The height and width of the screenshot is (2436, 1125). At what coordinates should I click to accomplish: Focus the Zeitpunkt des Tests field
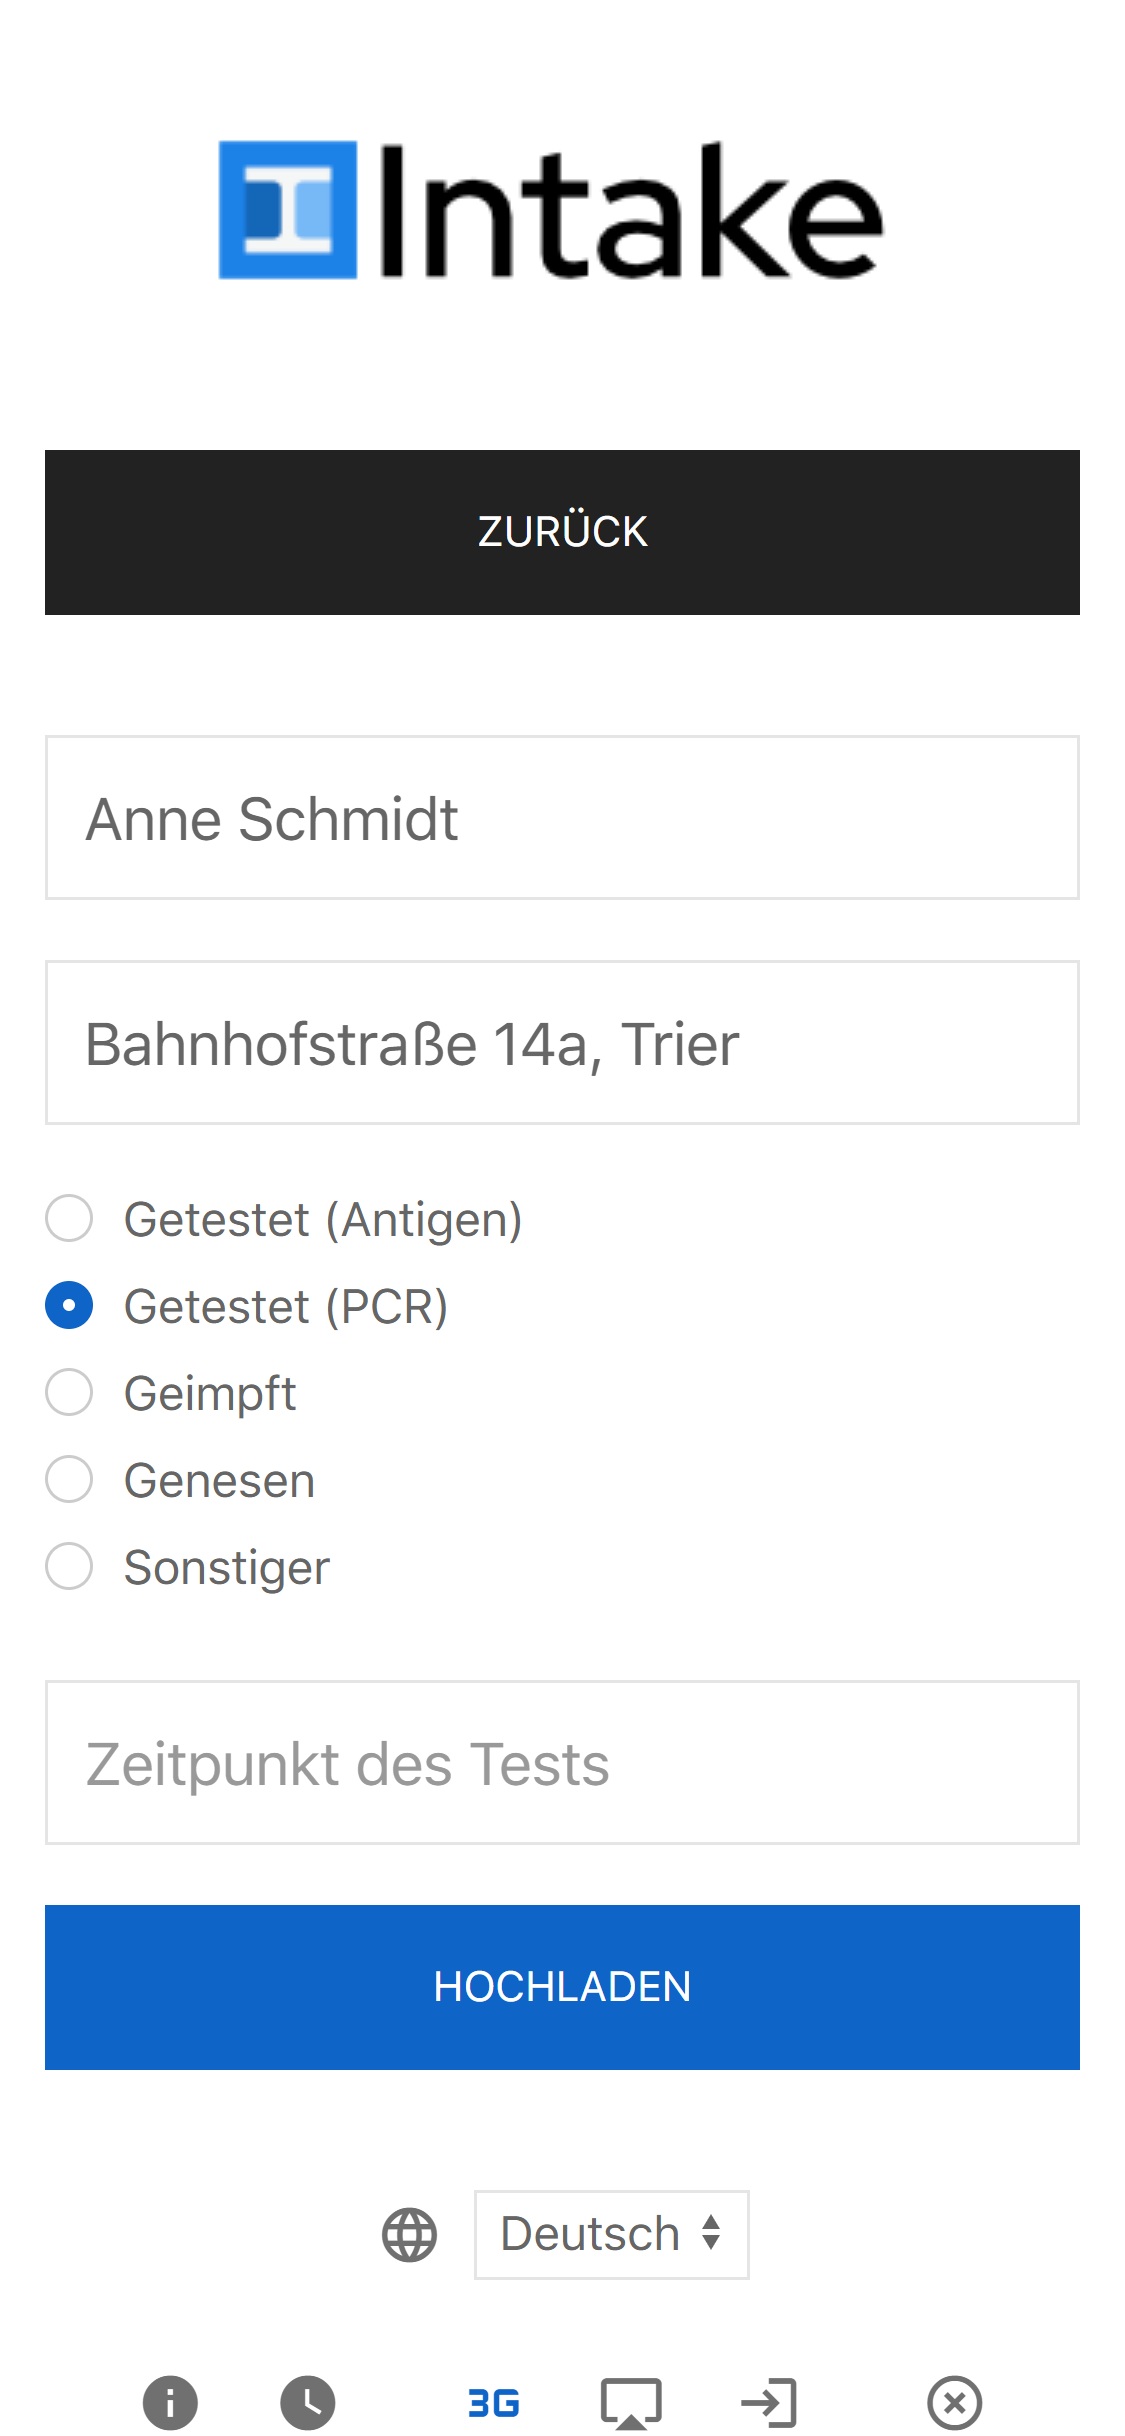point(562,1763)
